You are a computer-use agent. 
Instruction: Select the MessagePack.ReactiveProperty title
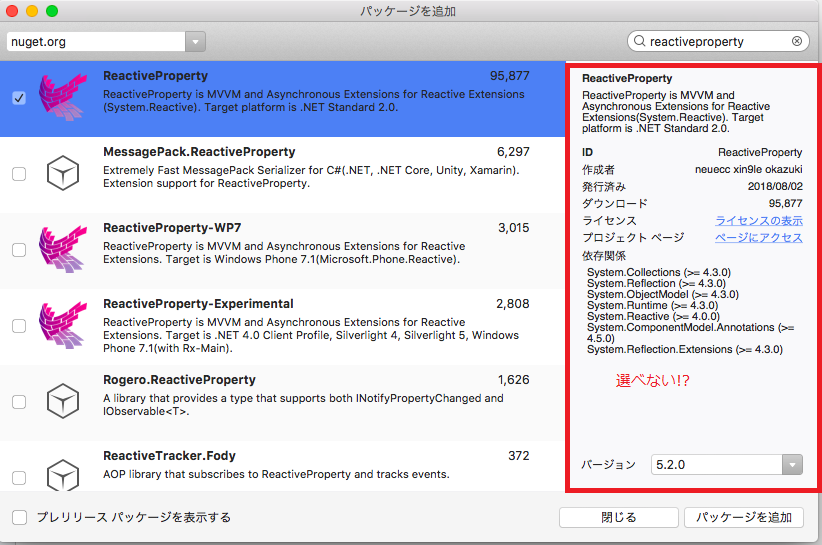pyautogui.click(x=199, y=152)
